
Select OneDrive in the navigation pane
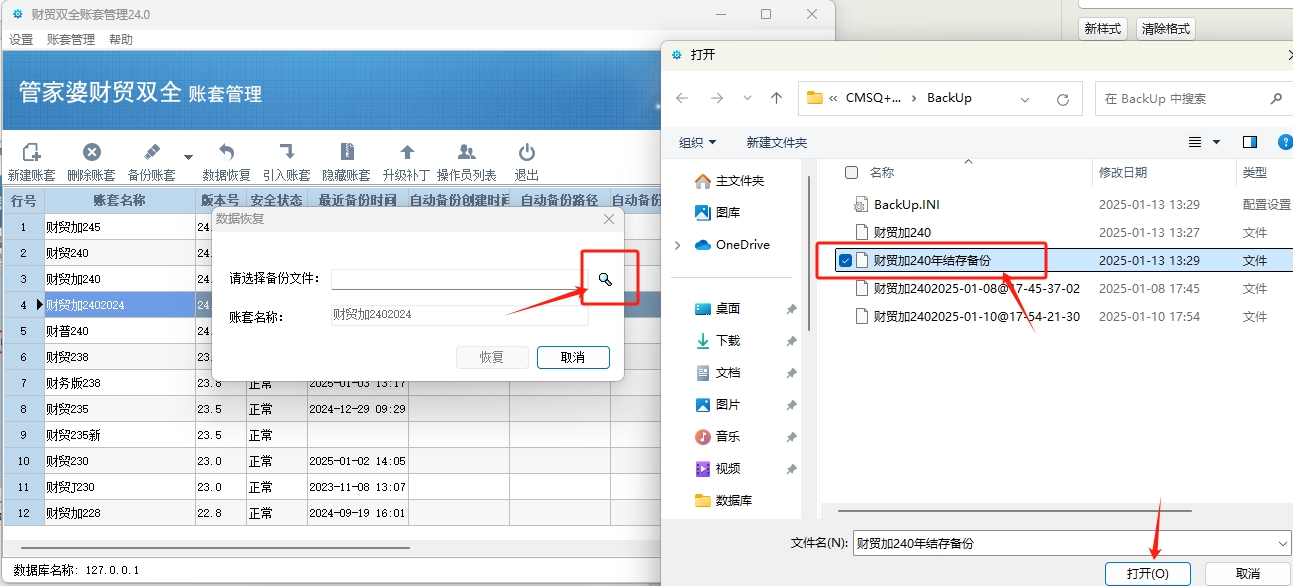pos(732,245)
